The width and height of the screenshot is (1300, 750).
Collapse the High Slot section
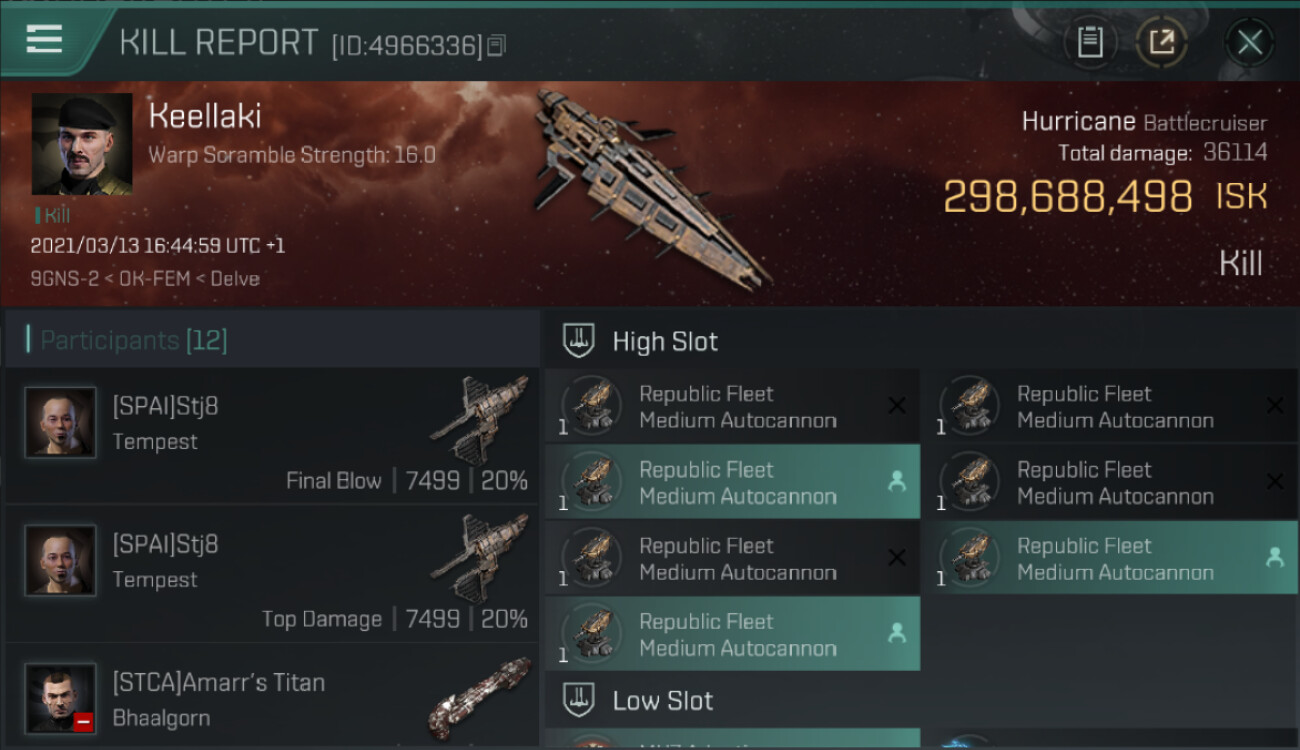[x=665, y=341]
